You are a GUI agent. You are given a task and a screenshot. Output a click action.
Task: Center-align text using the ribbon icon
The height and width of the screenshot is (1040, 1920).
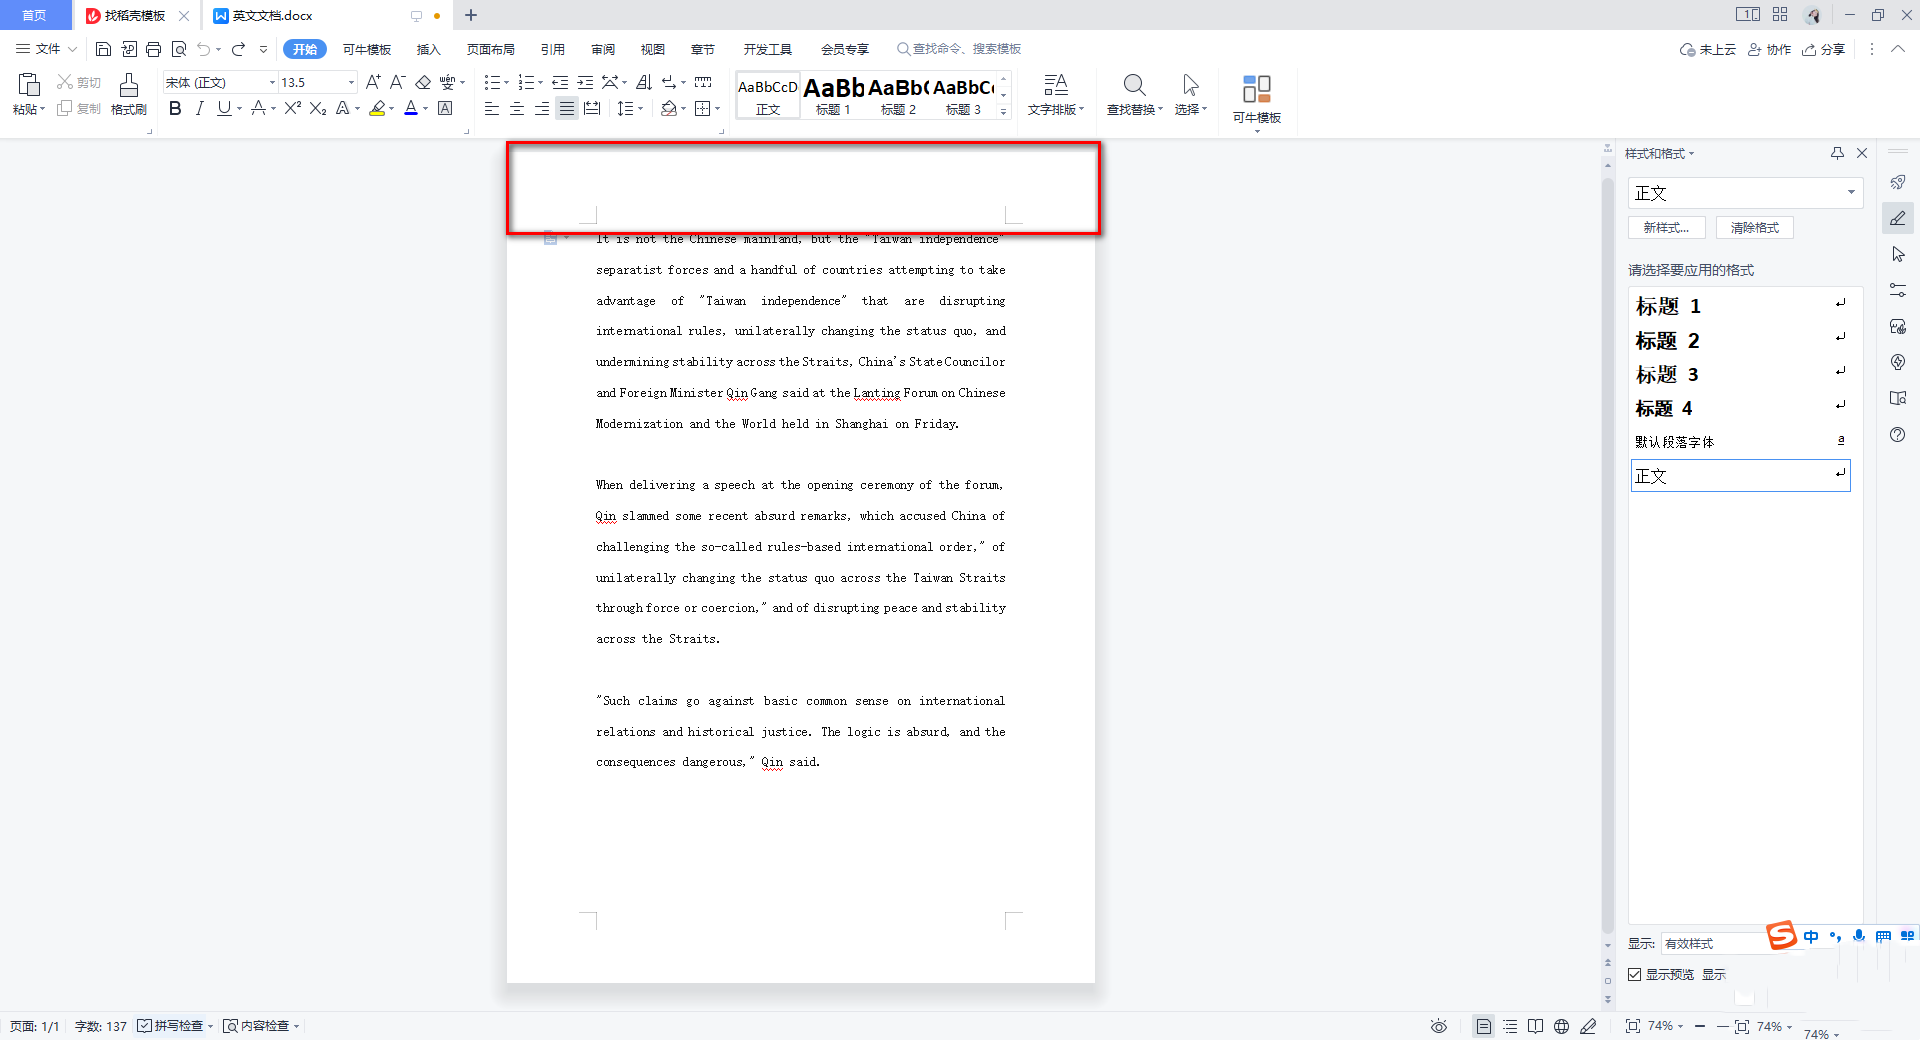click(x=517, y=108)
